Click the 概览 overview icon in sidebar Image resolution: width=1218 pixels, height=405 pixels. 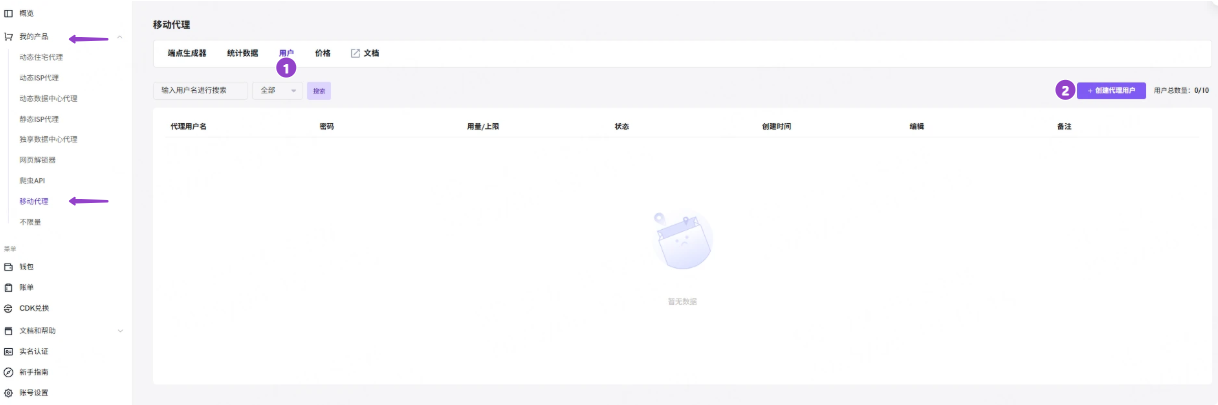(x=9, y=13)
